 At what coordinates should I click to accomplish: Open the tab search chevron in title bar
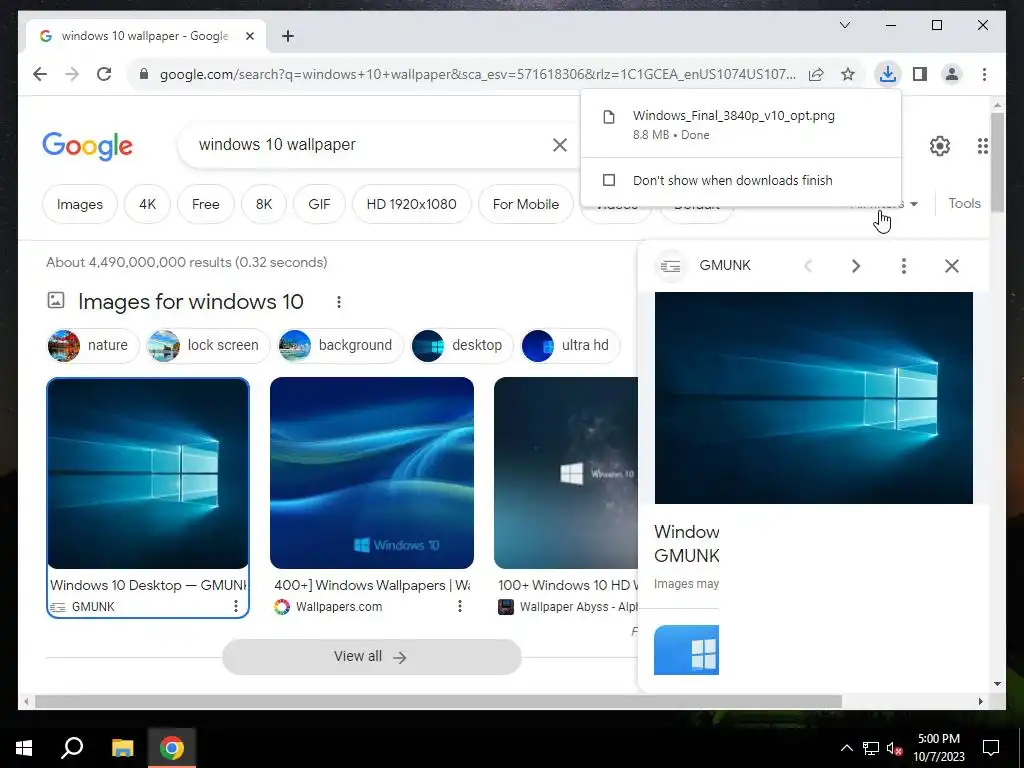(x=845, y=25)
